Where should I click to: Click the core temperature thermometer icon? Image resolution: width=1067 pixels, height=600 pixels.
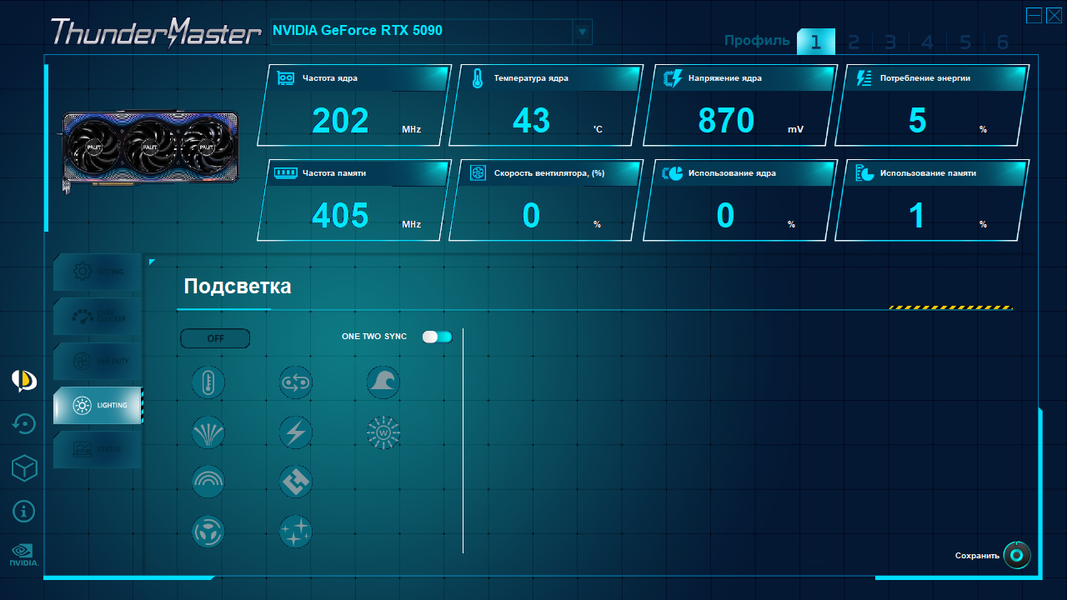(x=478, y=79)
